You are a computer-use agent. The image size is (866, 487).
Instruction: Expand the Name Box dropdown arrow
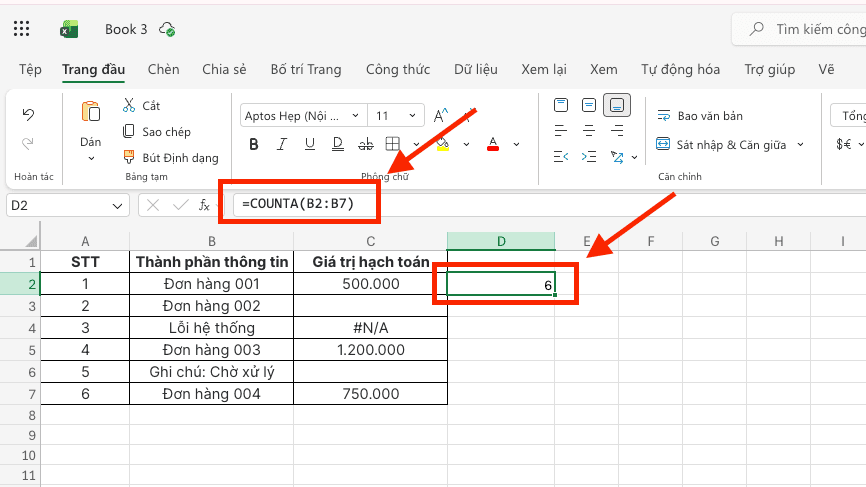tap(118, 205)
